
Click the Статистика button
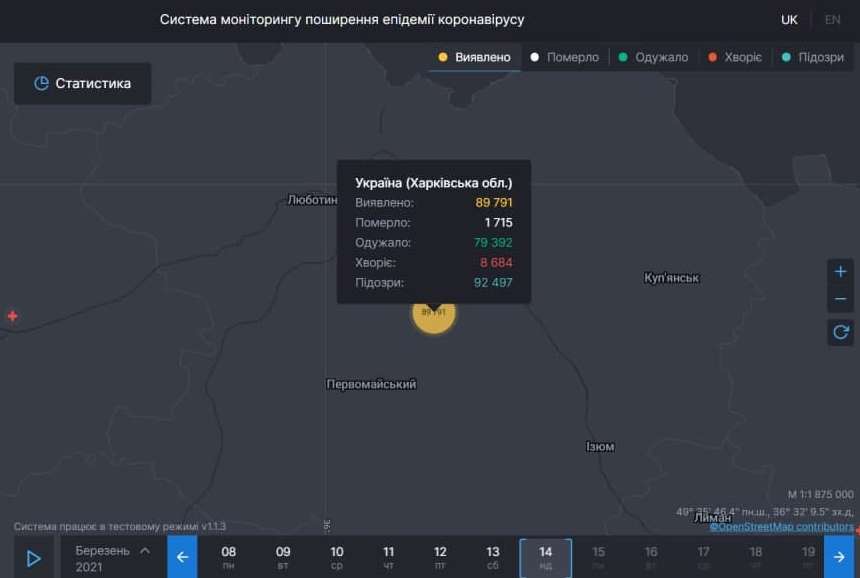click(82, 83)
